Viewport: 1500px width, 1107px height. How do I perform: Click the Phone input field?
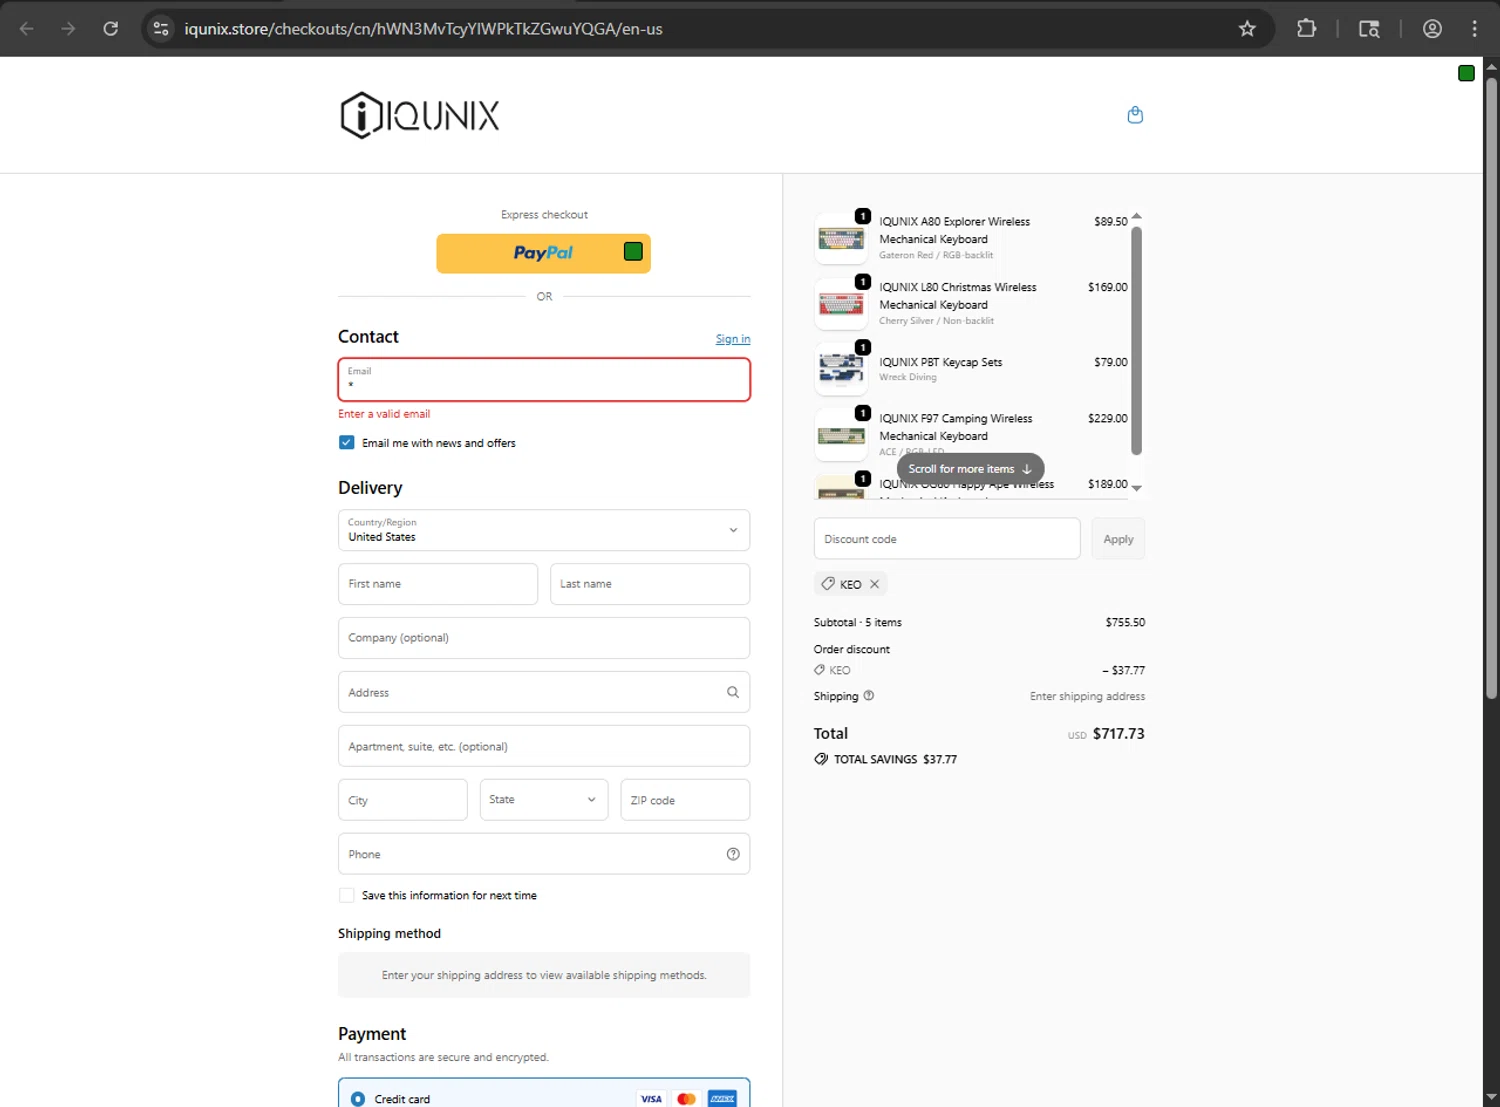(x=544, y=854)
